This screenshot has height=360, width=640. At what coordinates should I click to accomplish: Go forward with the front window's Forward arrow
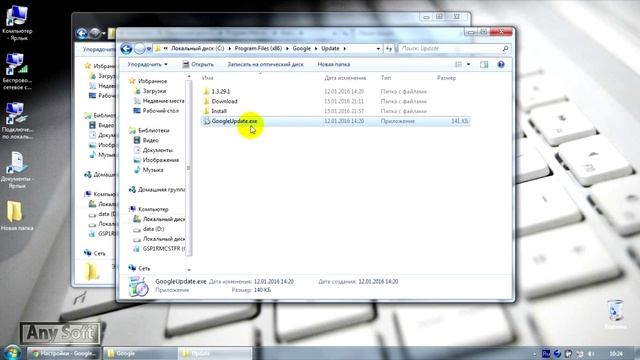[x=140, y=49]
